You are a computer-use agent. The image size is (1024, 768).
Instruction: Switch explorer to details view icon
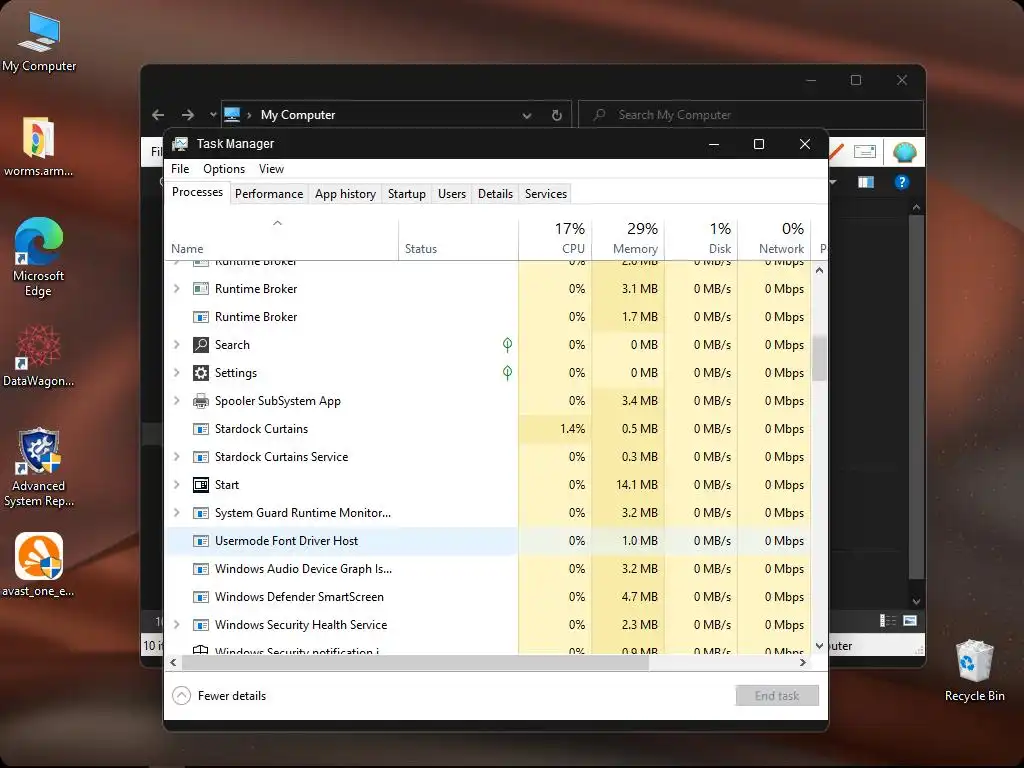(x=888, y=620)
